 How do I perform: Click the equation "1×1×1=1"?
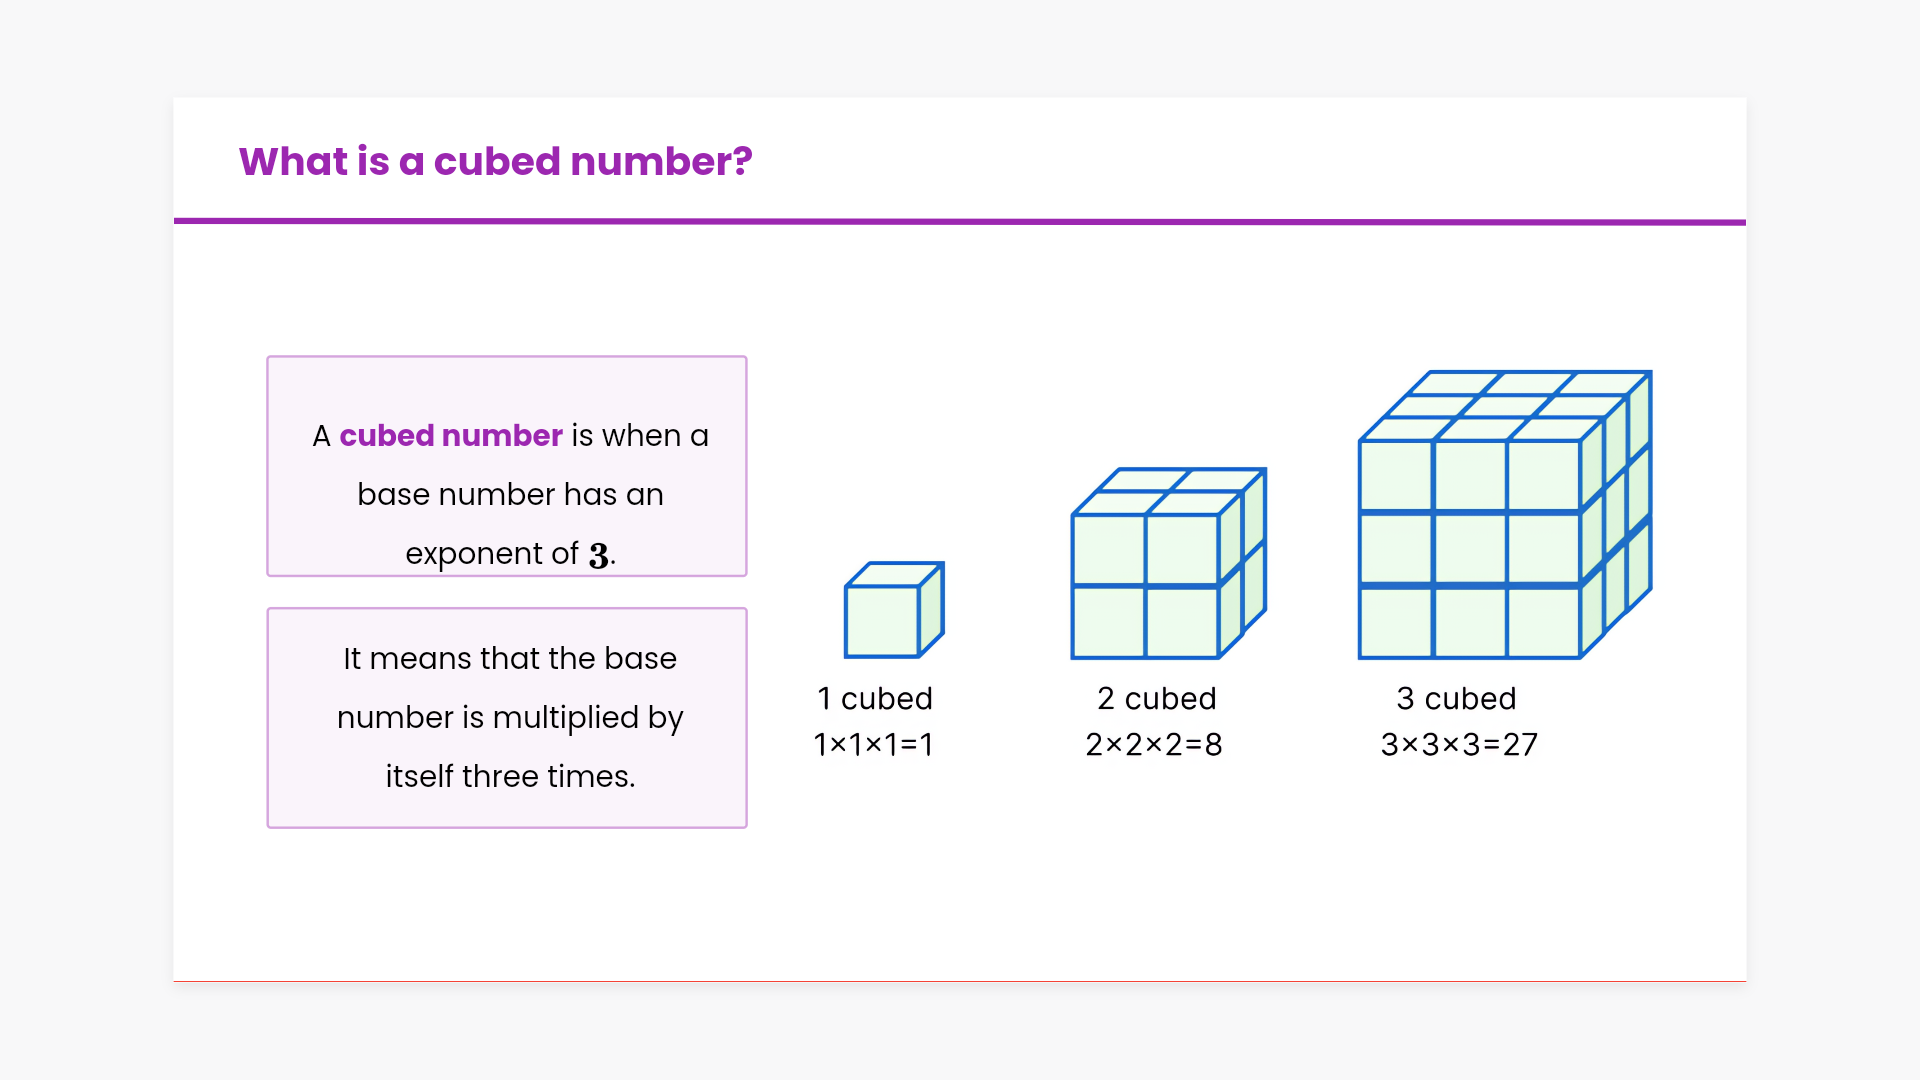click(x=873, y=744)
